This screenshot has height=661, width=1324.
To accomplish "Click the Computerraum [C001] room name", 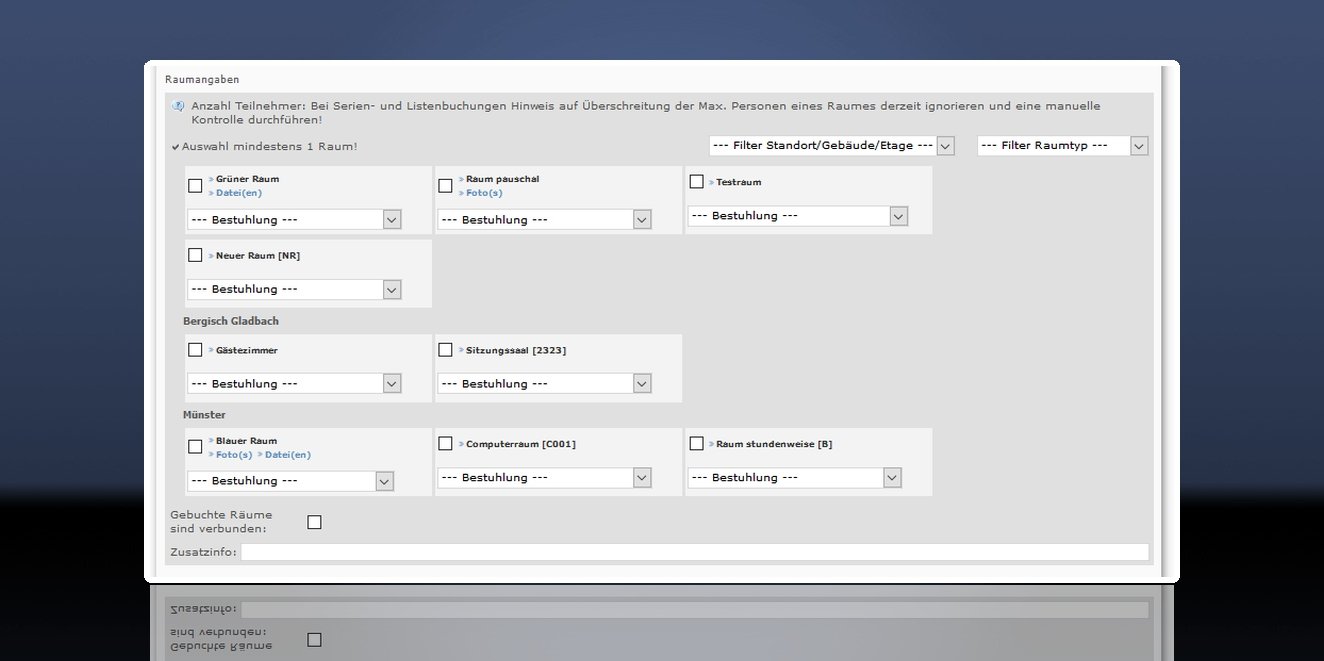I will [x=521, y=444].
